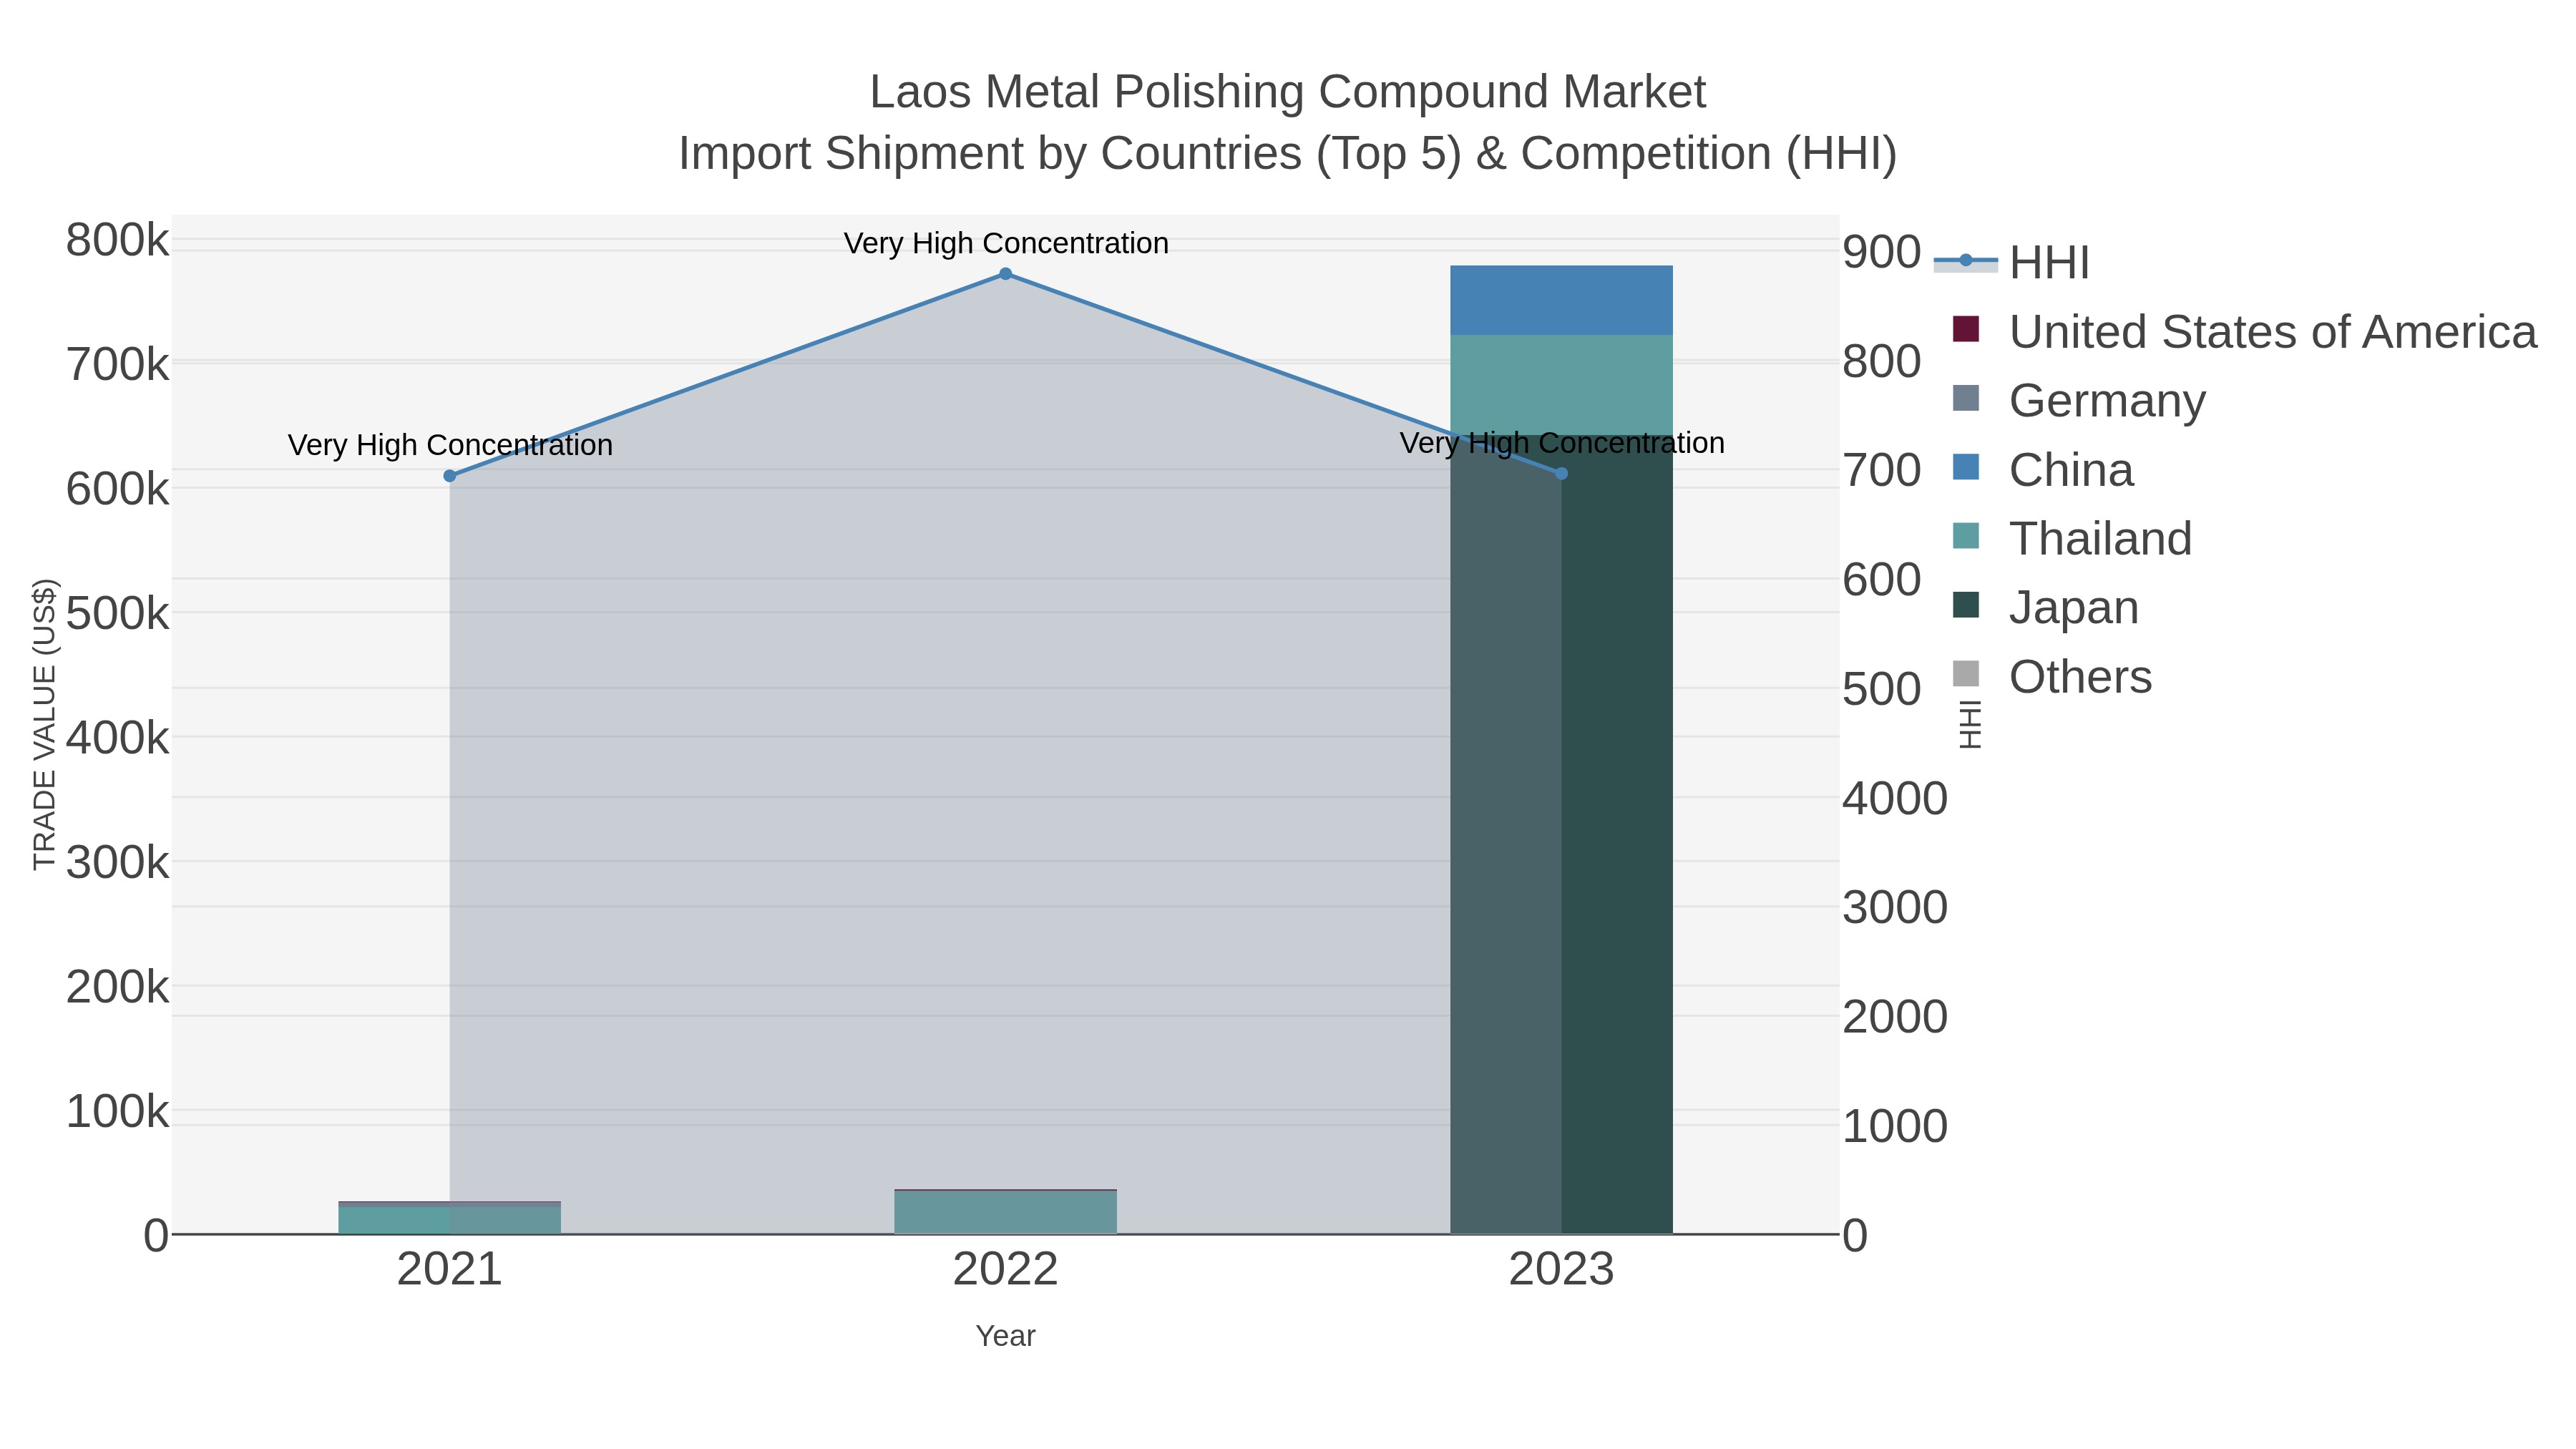
Task: Click the TRADE VALUE (US$) axis title
Action: [x=45, y=724]
